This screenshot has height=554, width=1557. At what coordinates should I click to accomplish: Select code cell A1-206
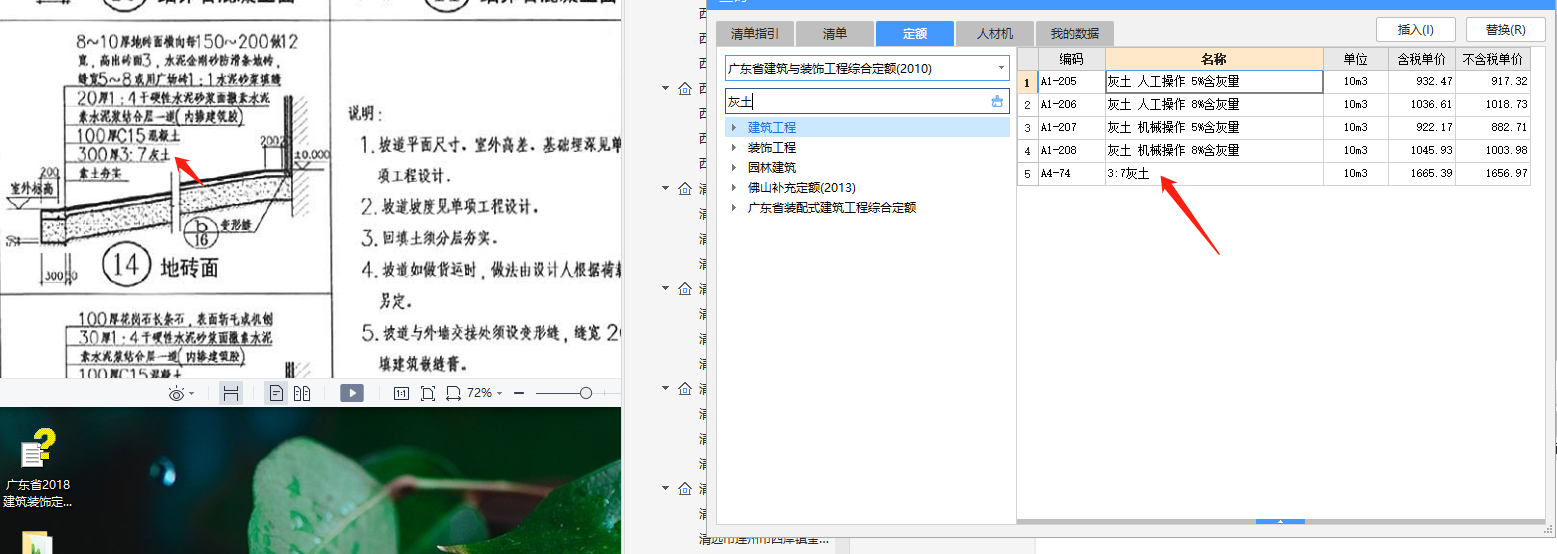tap(1071, 105)
